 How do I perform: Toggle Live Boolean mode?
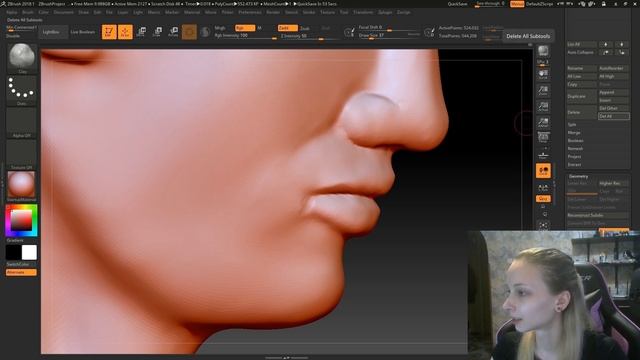[x=83, y=32]
